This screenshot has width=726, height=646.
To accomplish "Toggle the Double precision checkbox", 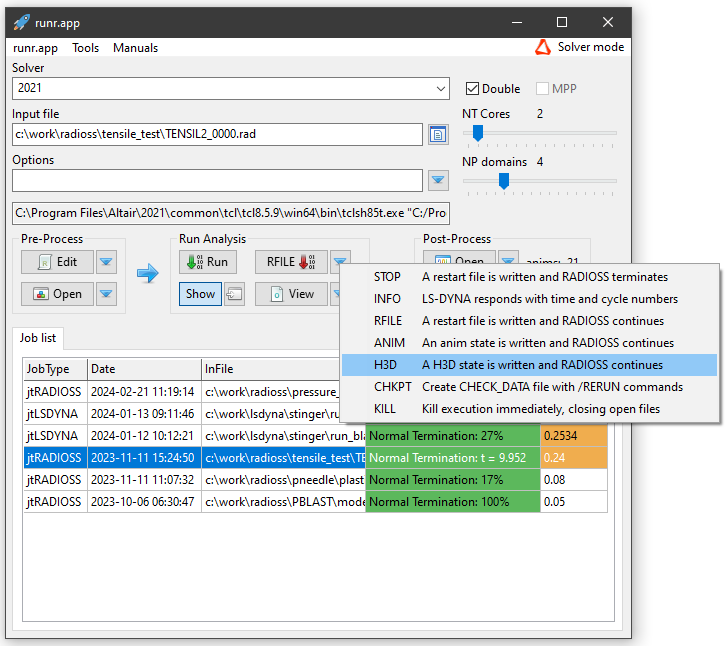I will pyautogui.click(x=472, y=88).
